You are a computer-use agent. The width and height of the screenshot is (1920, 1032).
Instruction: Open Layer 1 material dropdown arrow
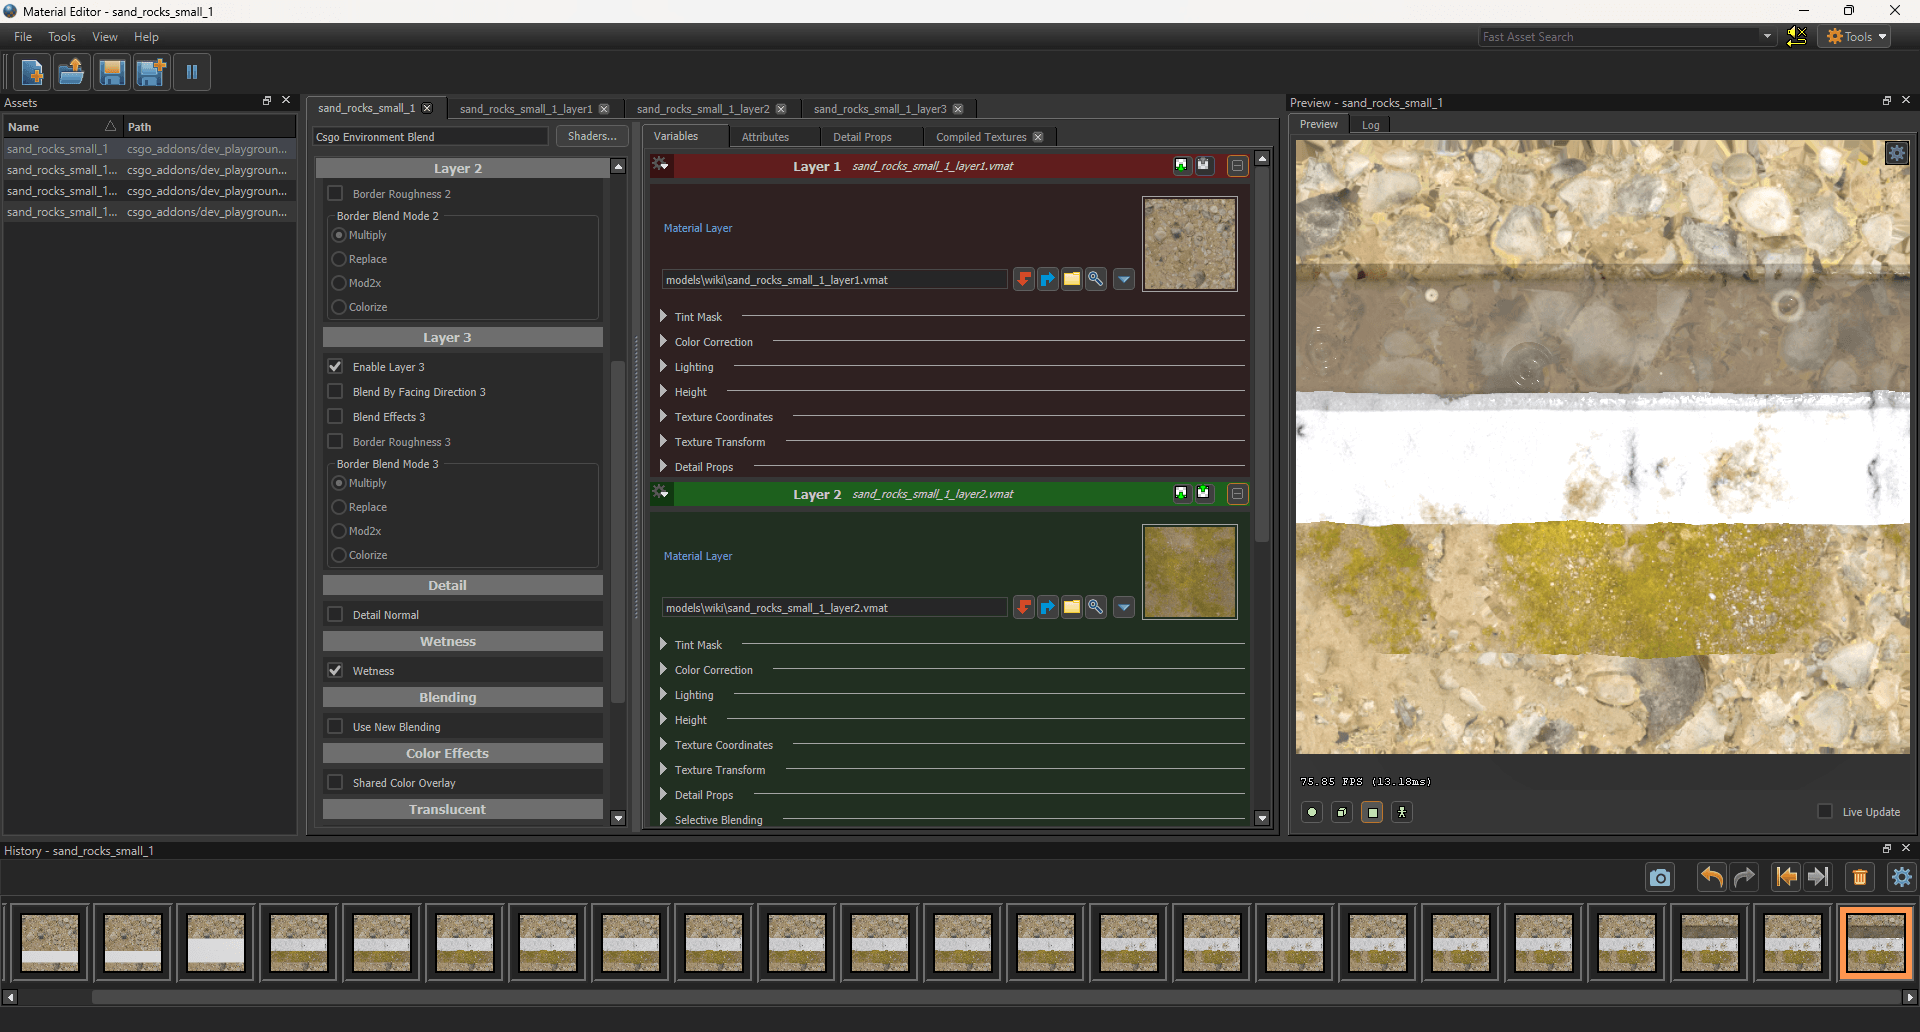(1124, 279)
